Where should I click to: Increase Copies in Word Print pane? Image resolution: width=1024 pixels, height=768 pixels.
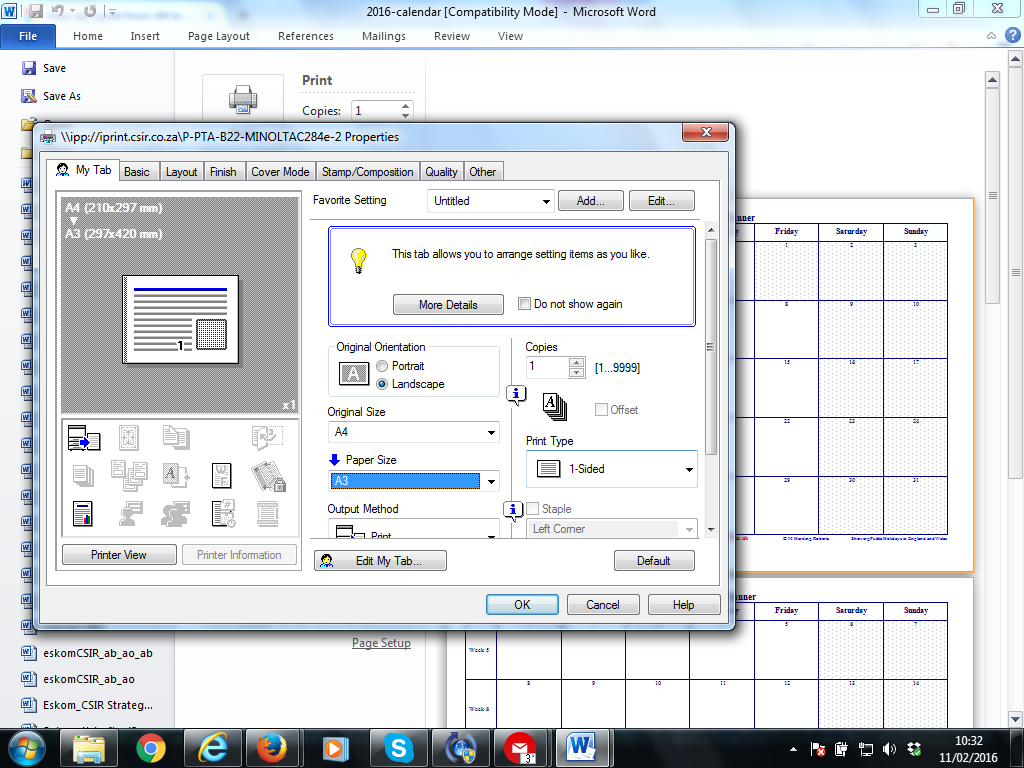pos(406,106)
